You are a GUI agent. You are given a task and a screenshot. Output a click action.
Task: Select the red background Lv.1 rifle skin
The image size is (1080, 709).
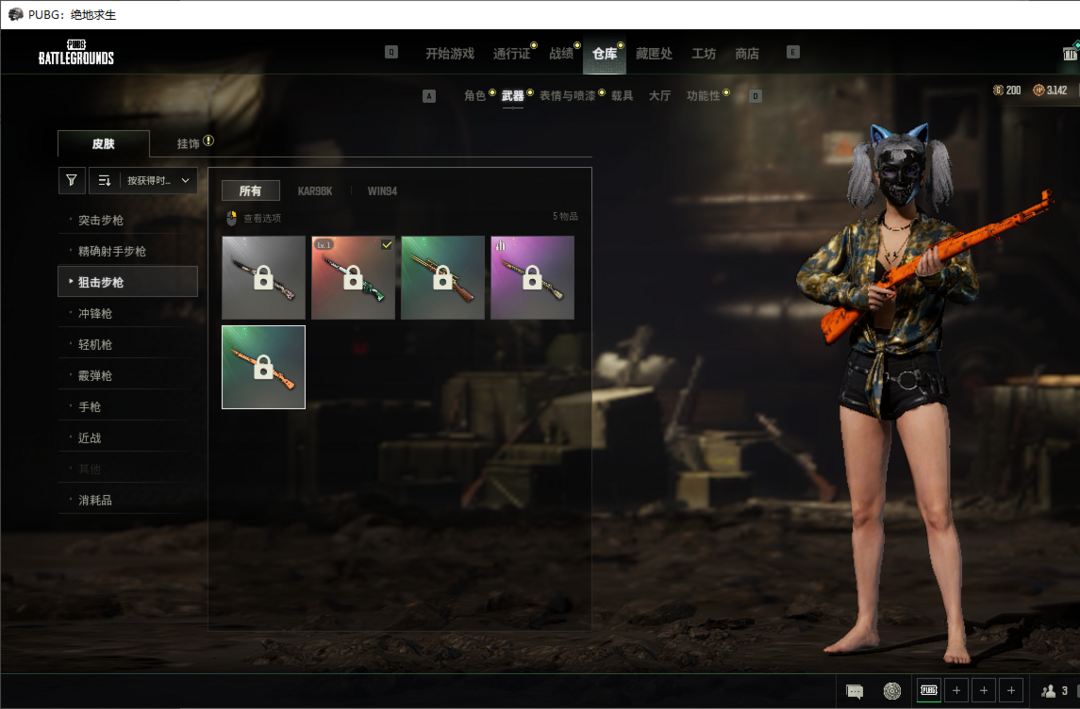point(353,278)
